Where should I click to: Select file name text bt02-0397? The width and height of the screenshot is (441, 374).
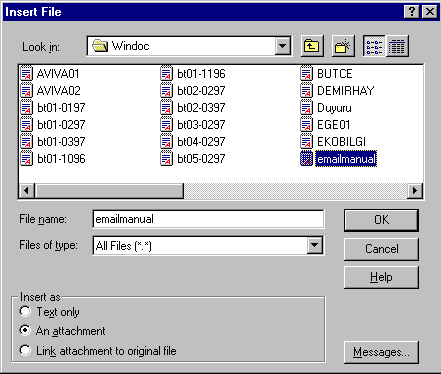201,108
